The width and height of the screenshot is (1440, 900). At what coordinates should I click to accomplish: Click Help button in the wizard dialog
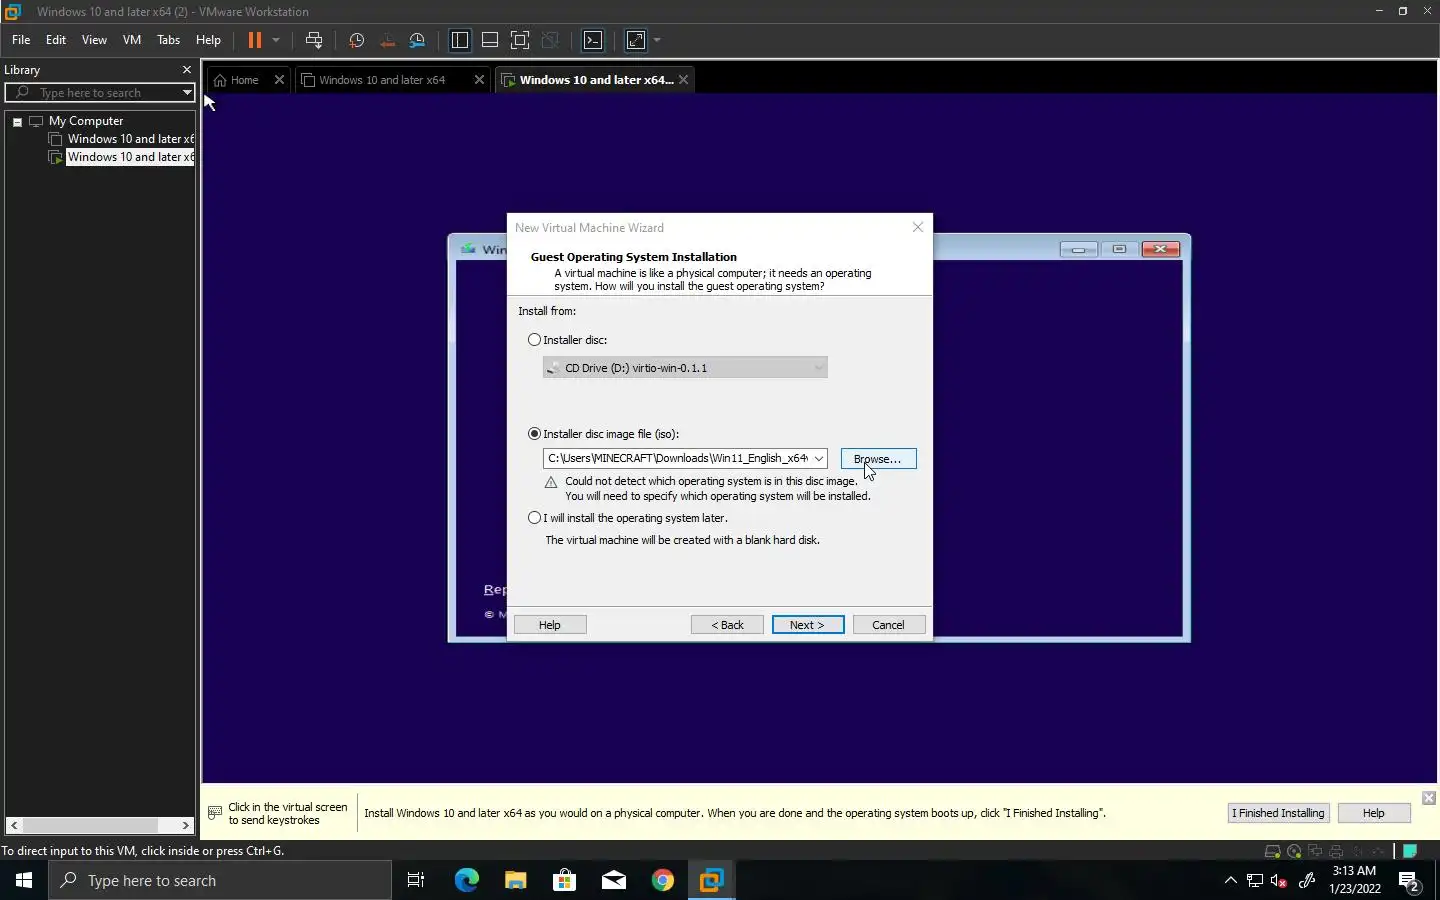click(x=550, y=625)
